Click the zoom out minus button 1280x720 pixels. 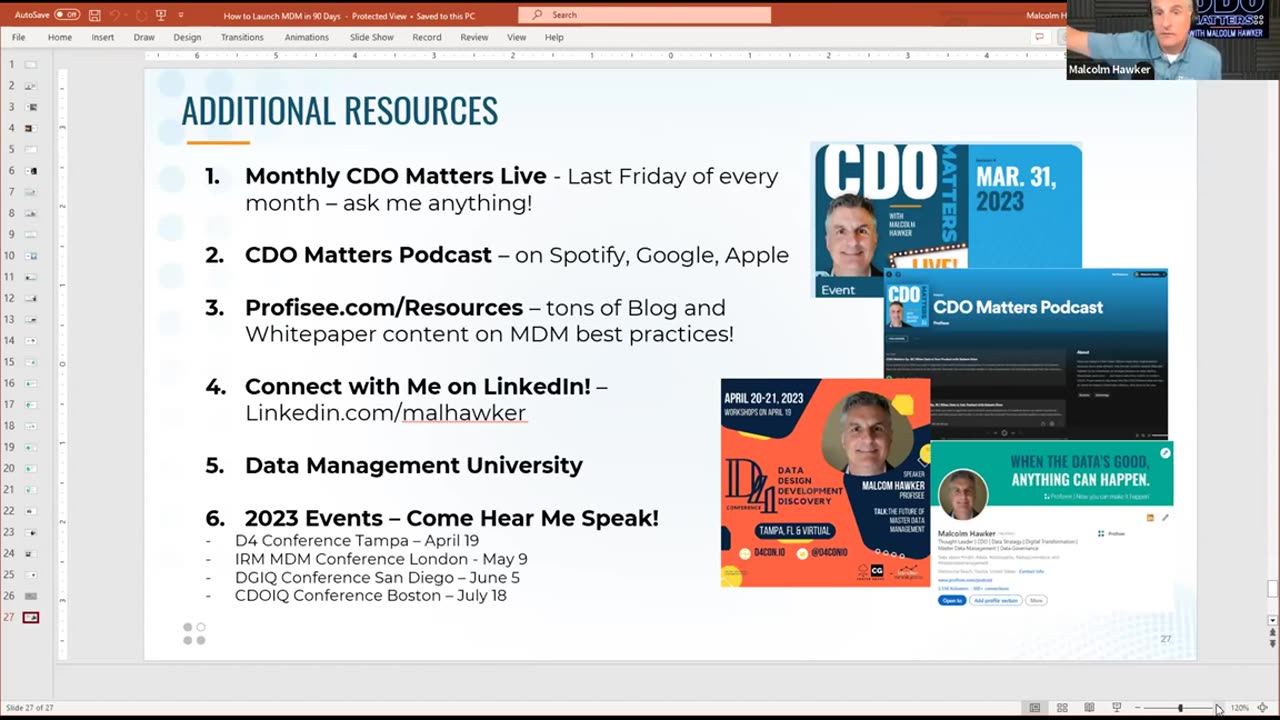coord(1138,707)
